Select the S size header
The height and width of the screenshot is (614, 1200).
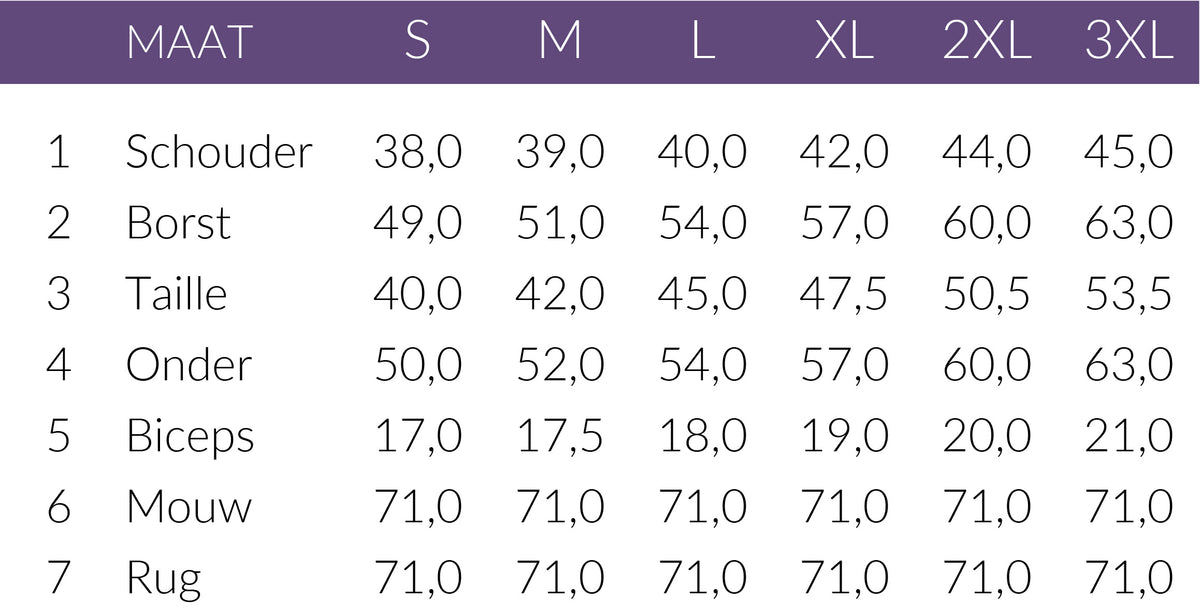(x=418, y=43)
